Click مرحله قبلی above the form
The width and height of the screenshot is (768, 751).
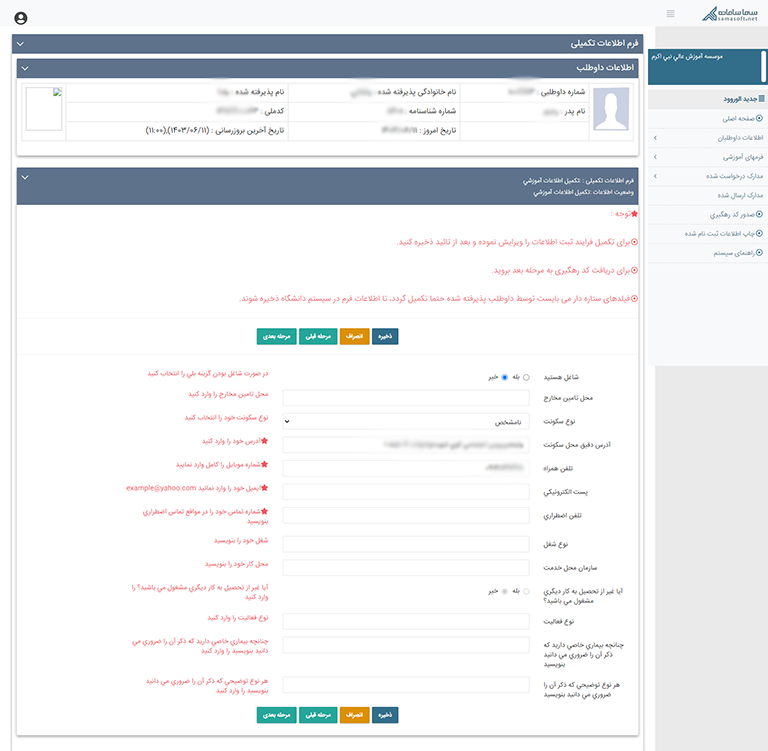point(318,336)
